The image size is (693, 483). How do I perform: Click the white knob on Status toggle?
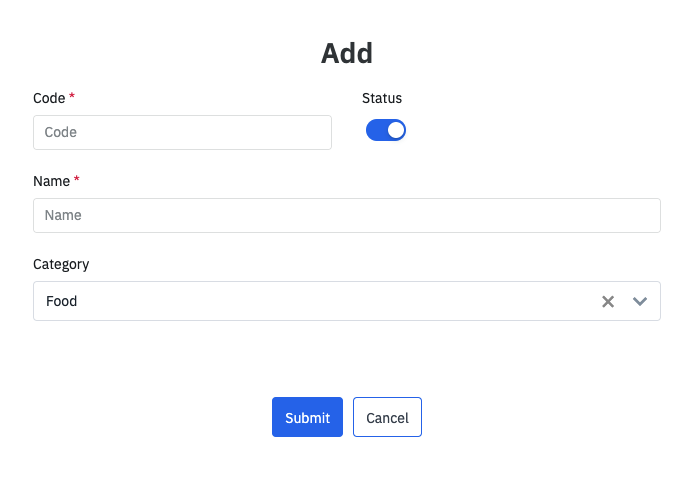point(396,130)
